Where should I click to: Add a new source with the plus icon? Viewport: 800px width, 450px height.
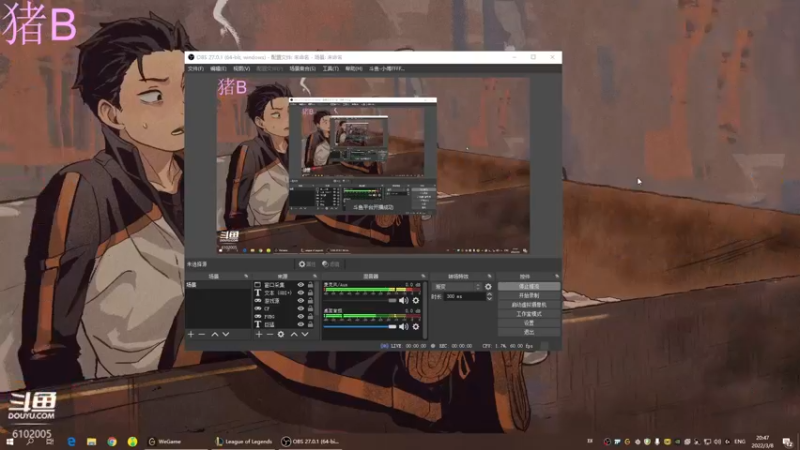[259, 334]
